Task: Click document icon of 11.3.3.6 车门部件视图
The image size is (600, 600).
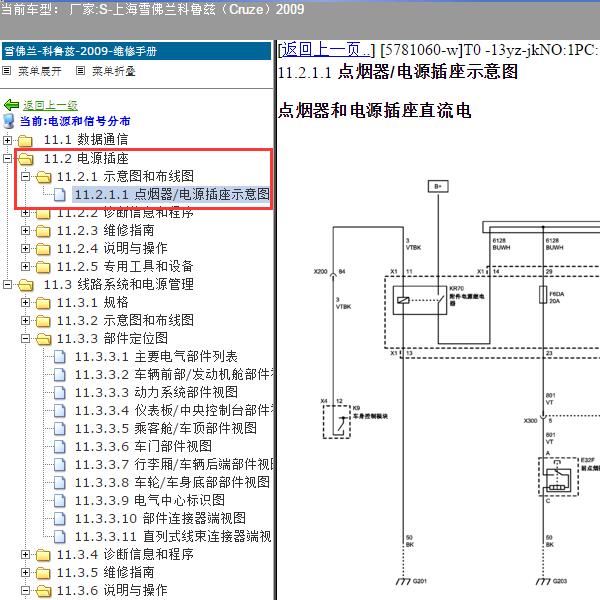Action: (59, 447)
